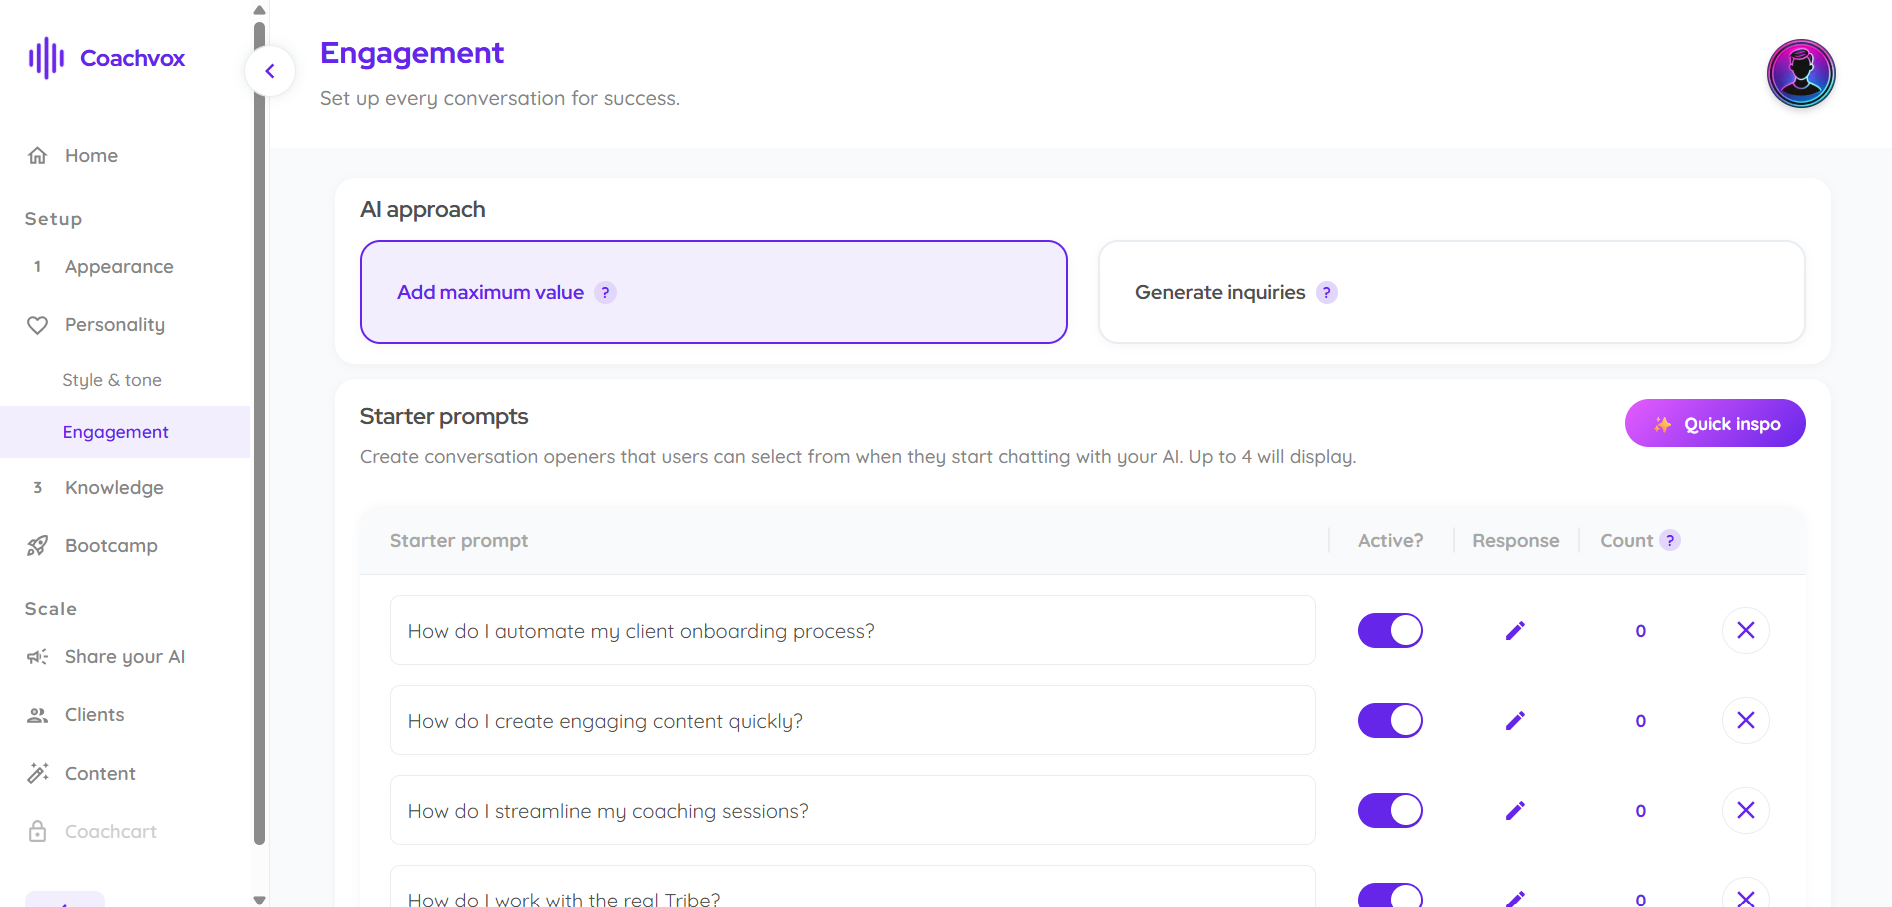Edit the real Tribe prompt text

tap(853, 888)
